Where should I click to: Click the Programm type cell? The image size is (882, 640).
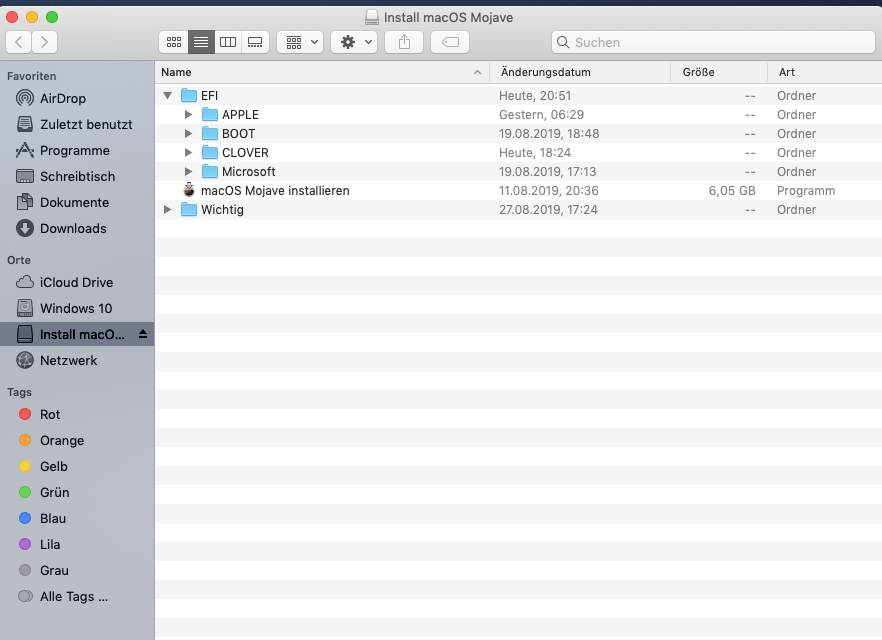coord(806,191)
